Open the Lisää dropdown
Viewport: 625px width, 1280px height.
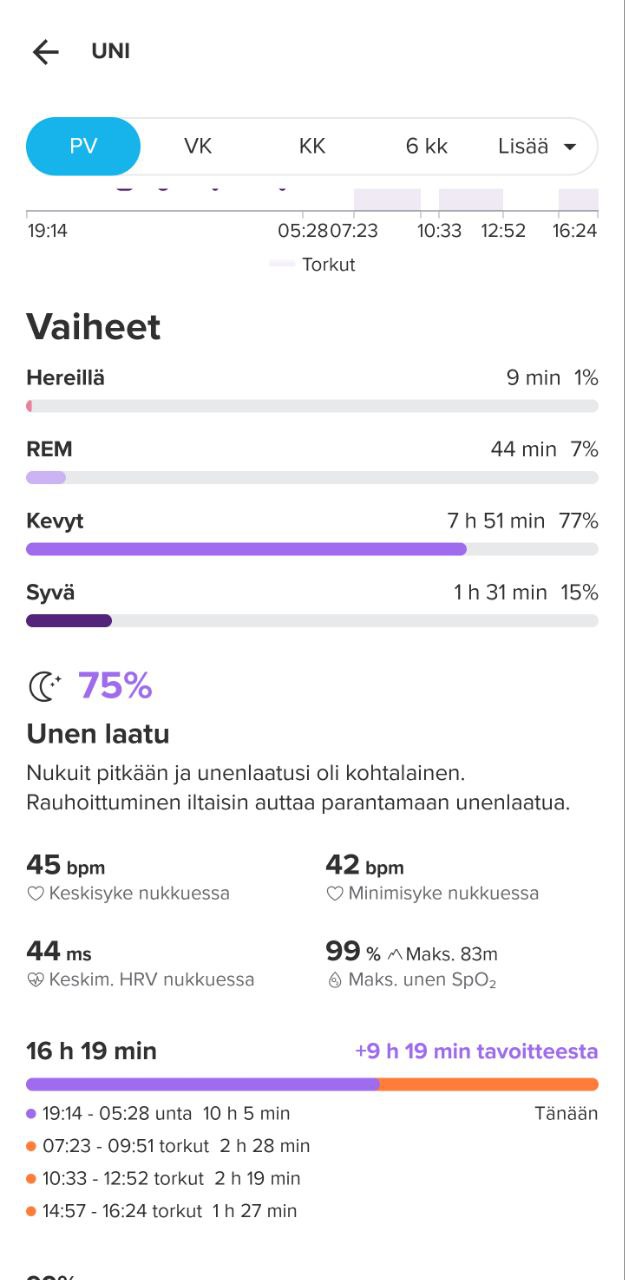524,146
